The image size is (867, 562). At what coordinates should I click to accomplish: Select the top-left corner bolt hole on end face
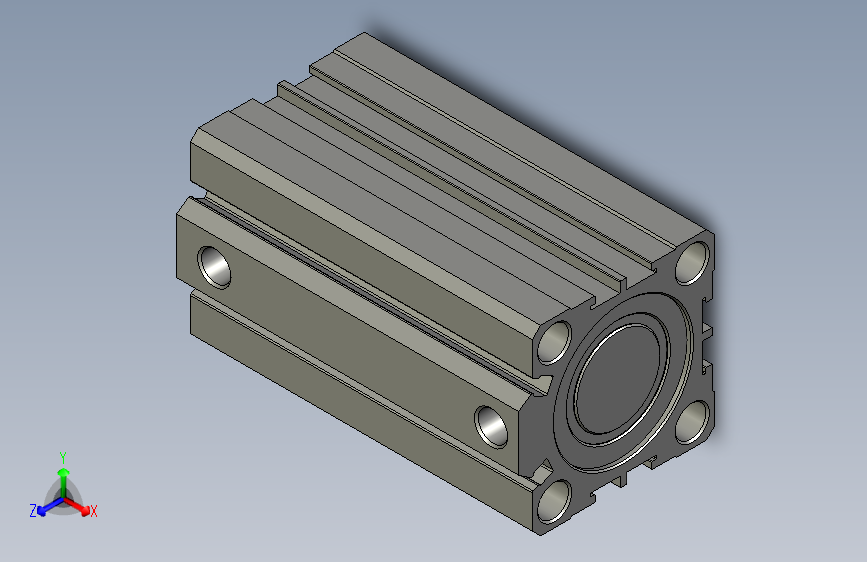click(x=554, y=342)
